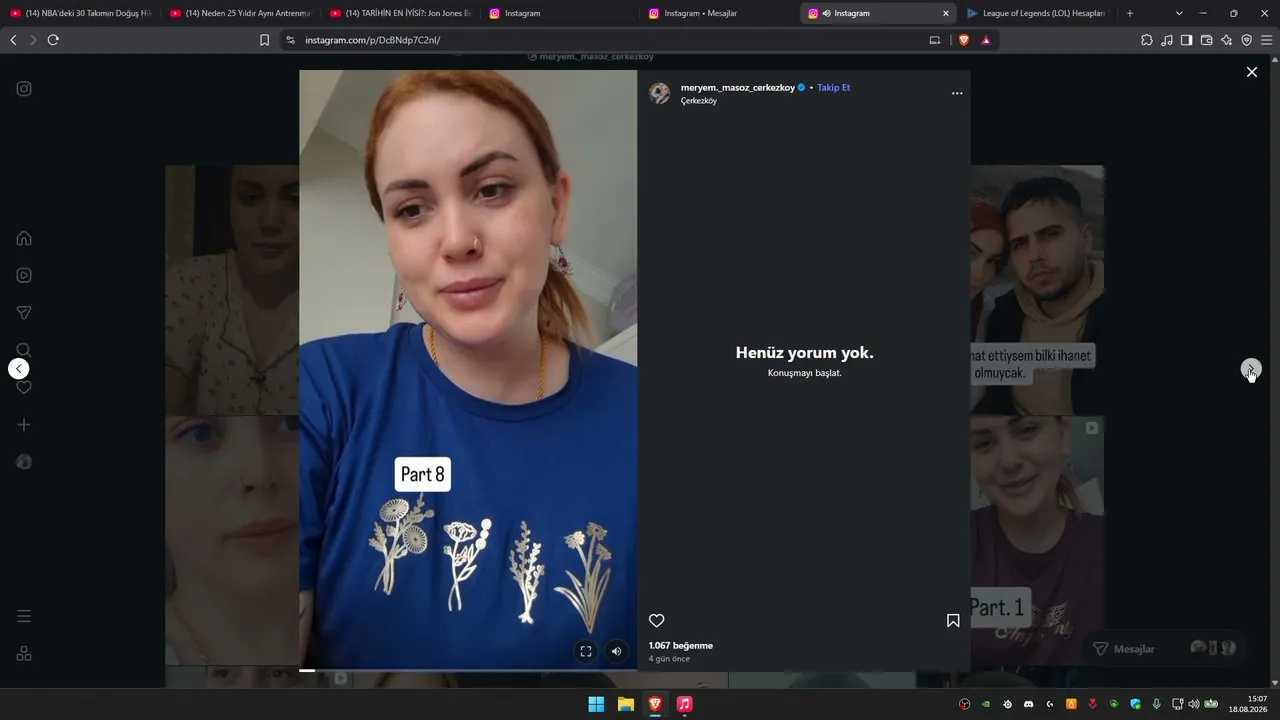Seek on the video progress bar

468,670
